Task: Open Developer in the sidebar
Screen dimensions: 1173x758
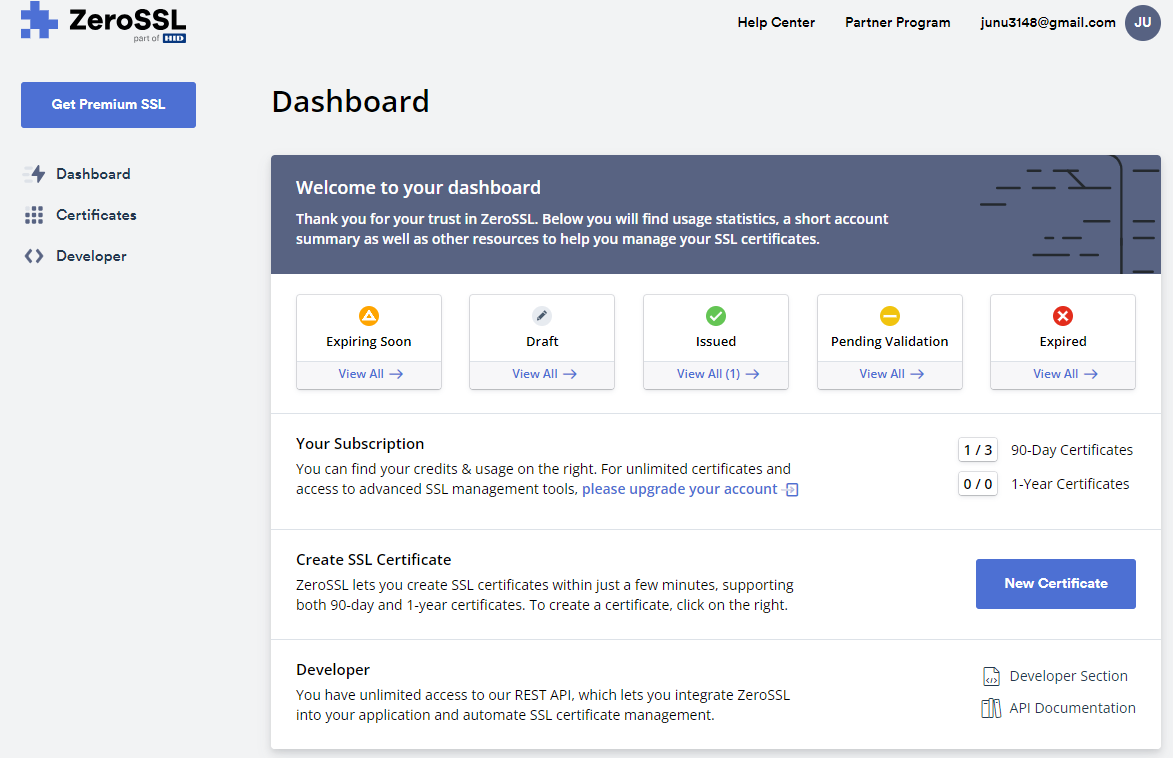Action: pos(91,256)
